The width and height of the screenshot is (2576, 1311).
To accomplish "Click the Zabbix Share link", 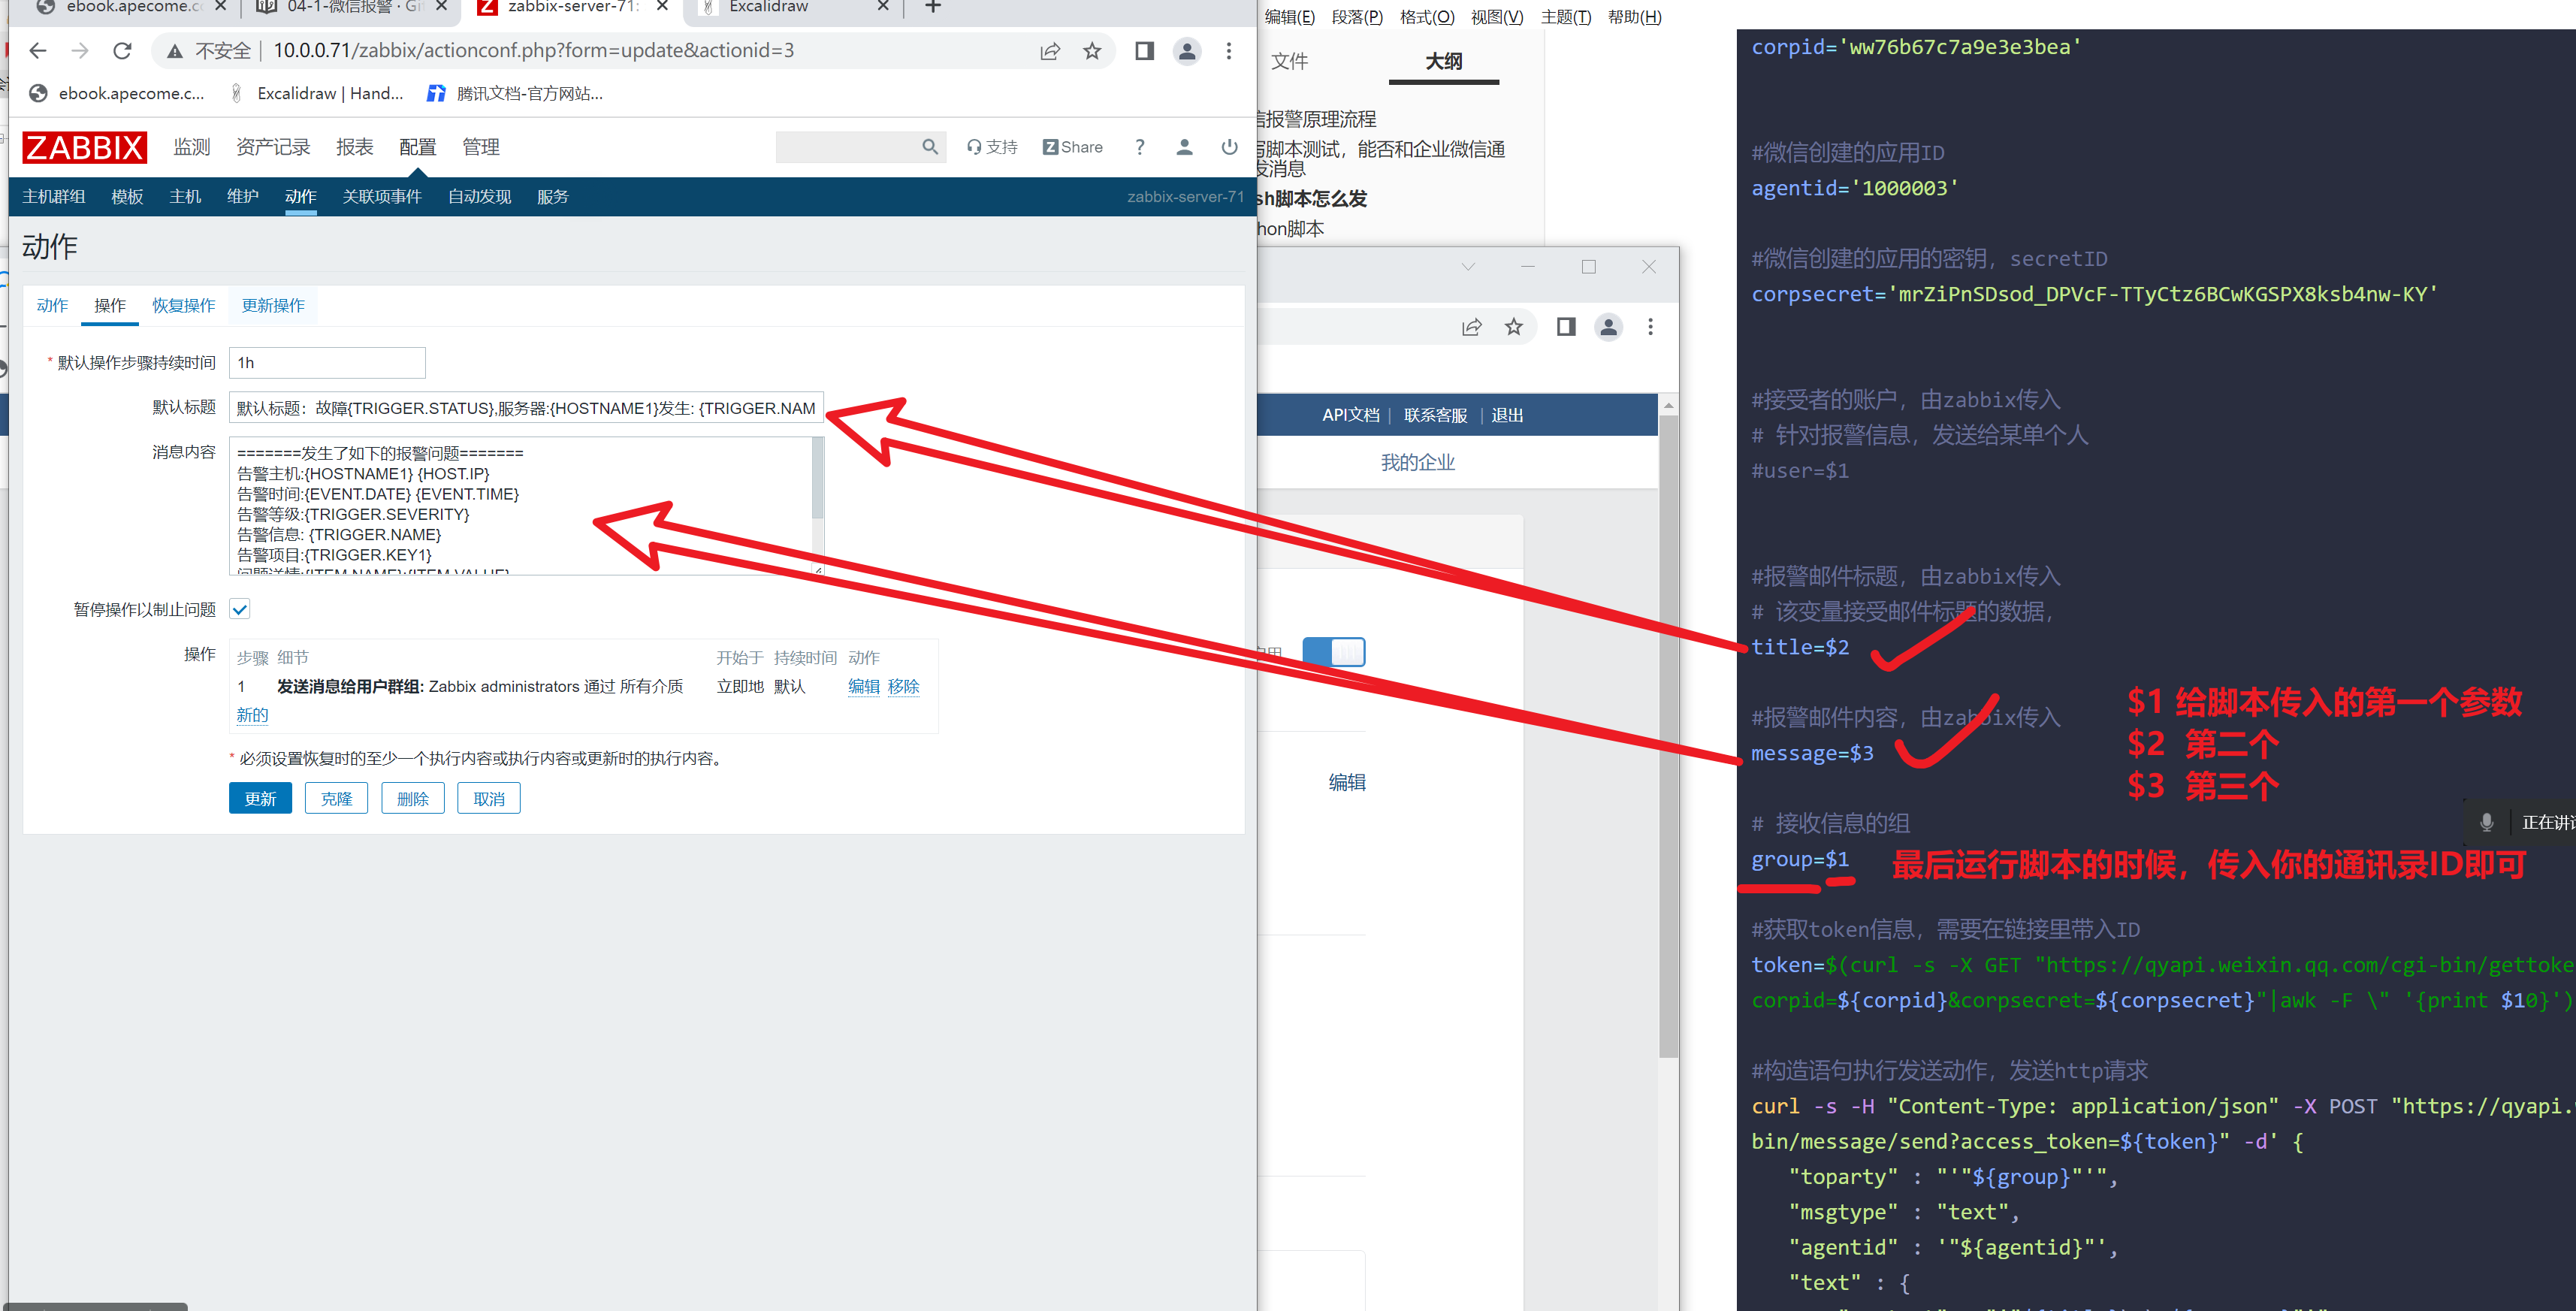I will [1073, 147].
